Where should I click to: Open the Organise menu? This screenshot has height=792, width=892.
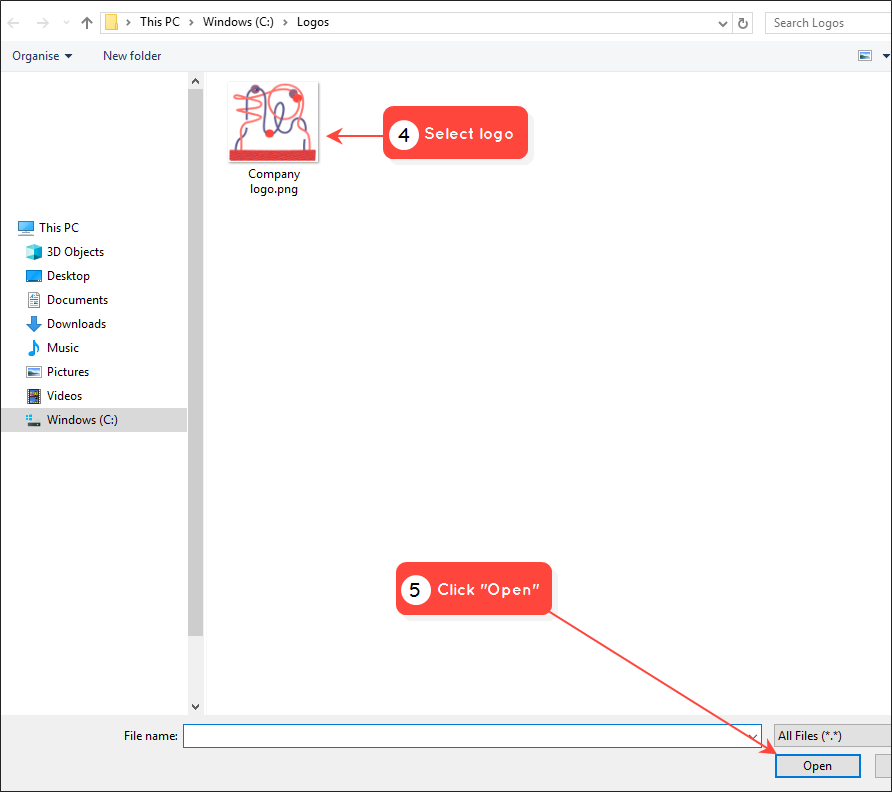click(x=42, y=56)
